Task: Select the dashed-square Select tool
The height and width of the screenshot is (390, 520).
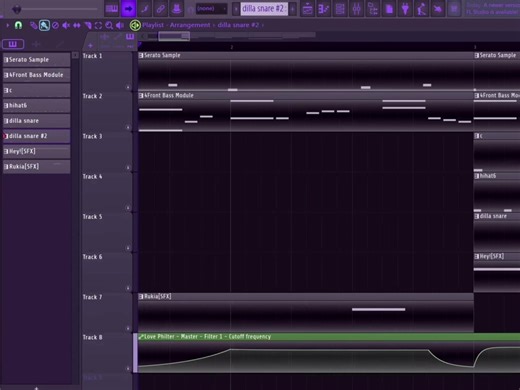Action: point(98,25)
